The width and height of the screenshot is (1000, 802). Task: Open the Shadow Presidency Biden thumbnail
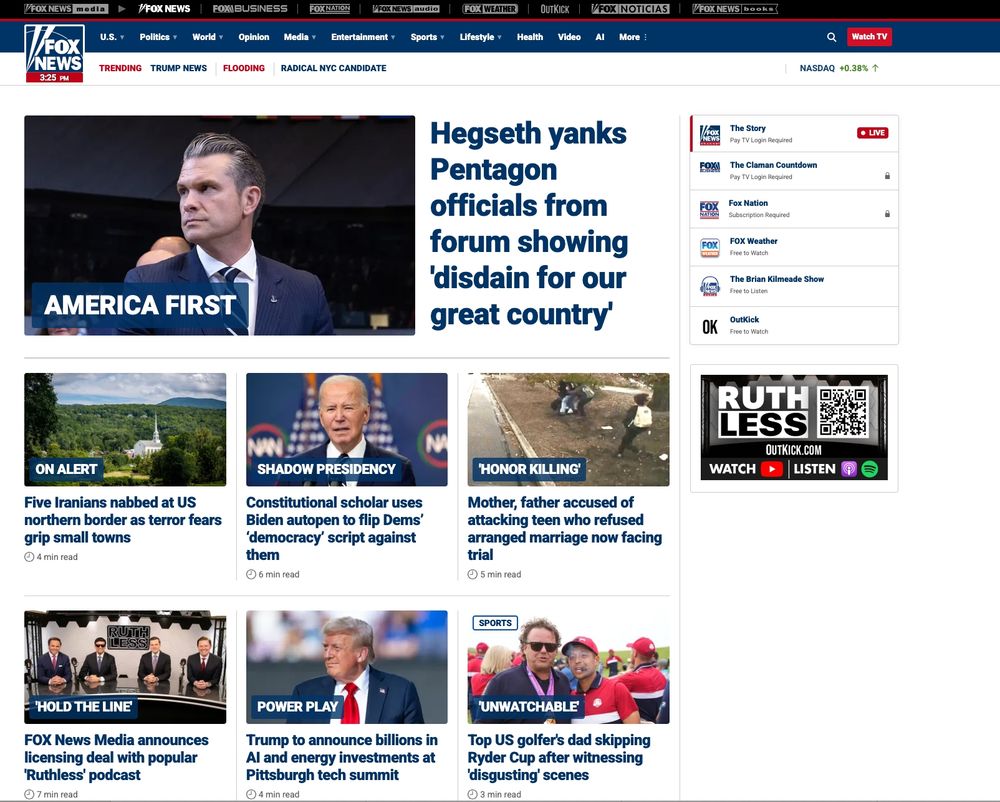(x=347, y=430)
